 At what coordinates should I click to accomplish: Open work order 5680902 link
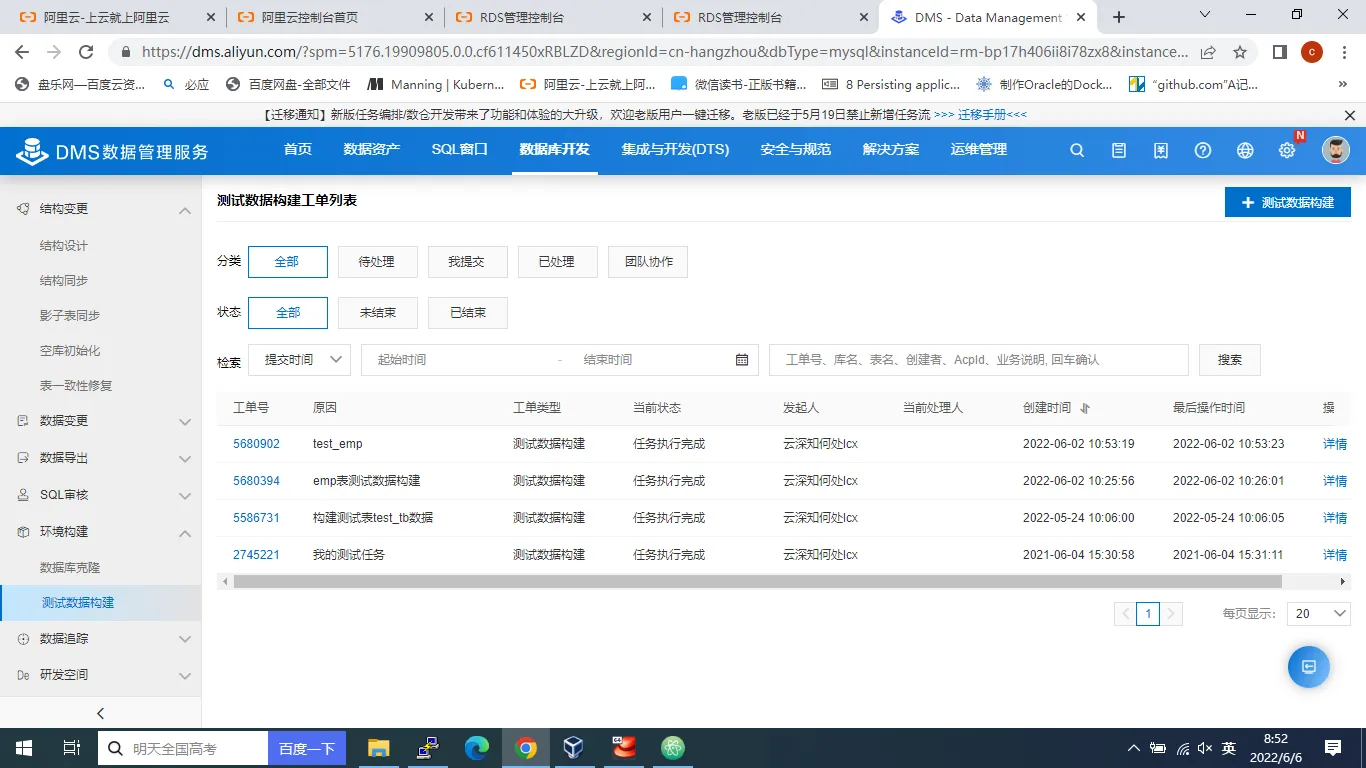tap(257, 444)
